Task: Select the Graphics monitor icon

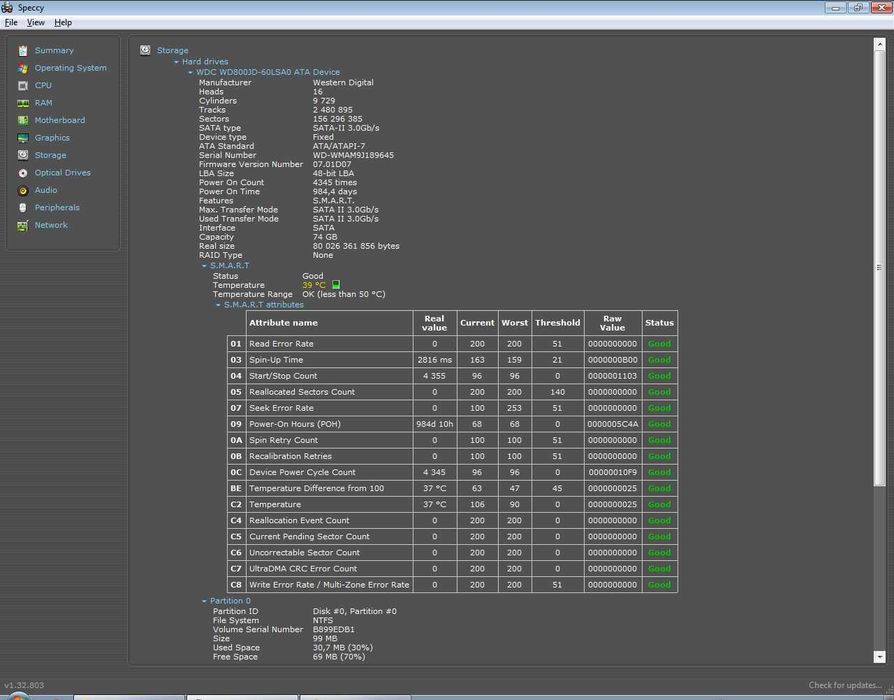Action: 23,138
